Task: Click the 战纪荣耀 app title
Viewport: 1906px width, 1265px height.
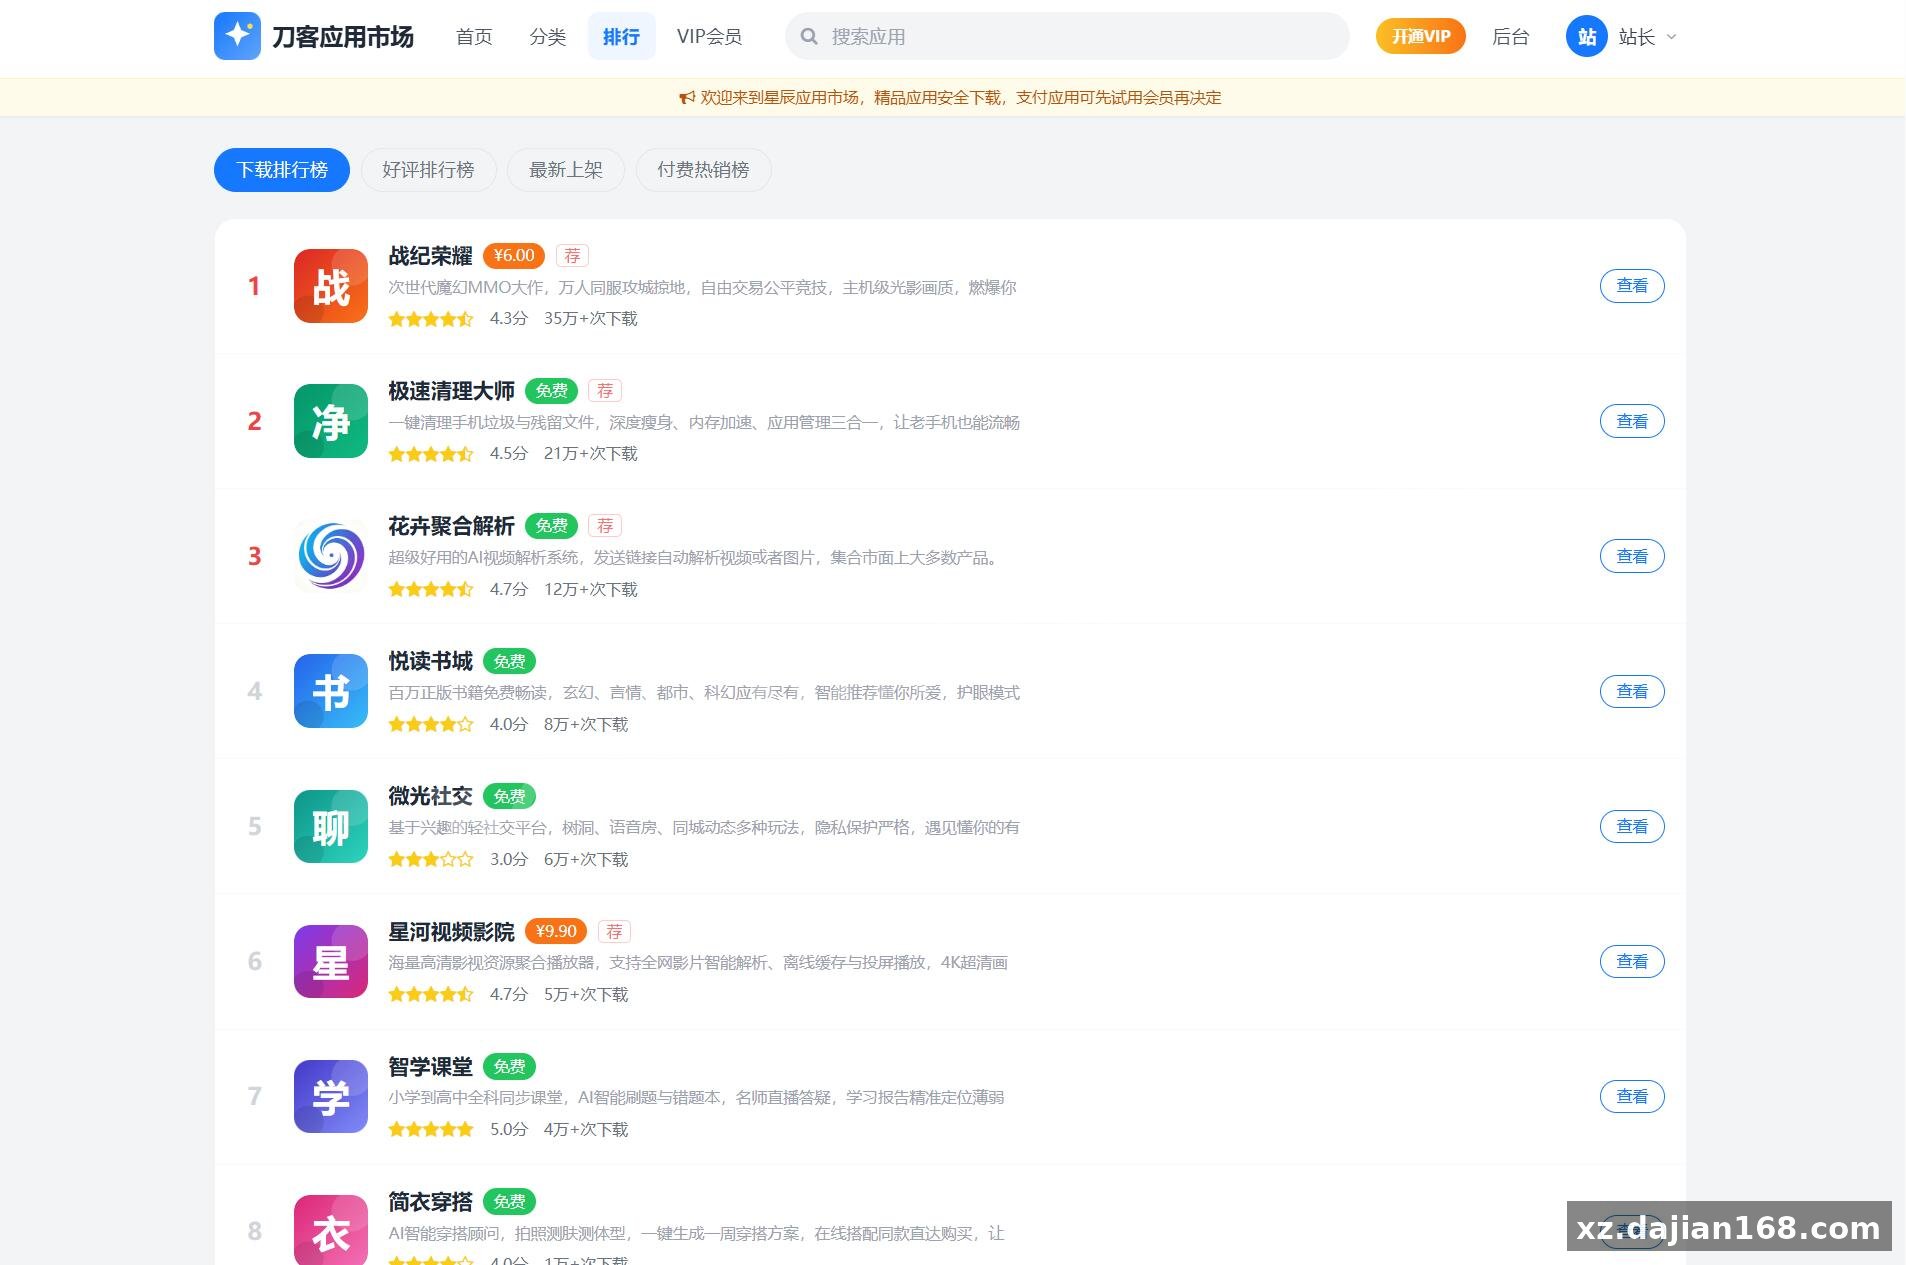Action: (x=430, y=256)
